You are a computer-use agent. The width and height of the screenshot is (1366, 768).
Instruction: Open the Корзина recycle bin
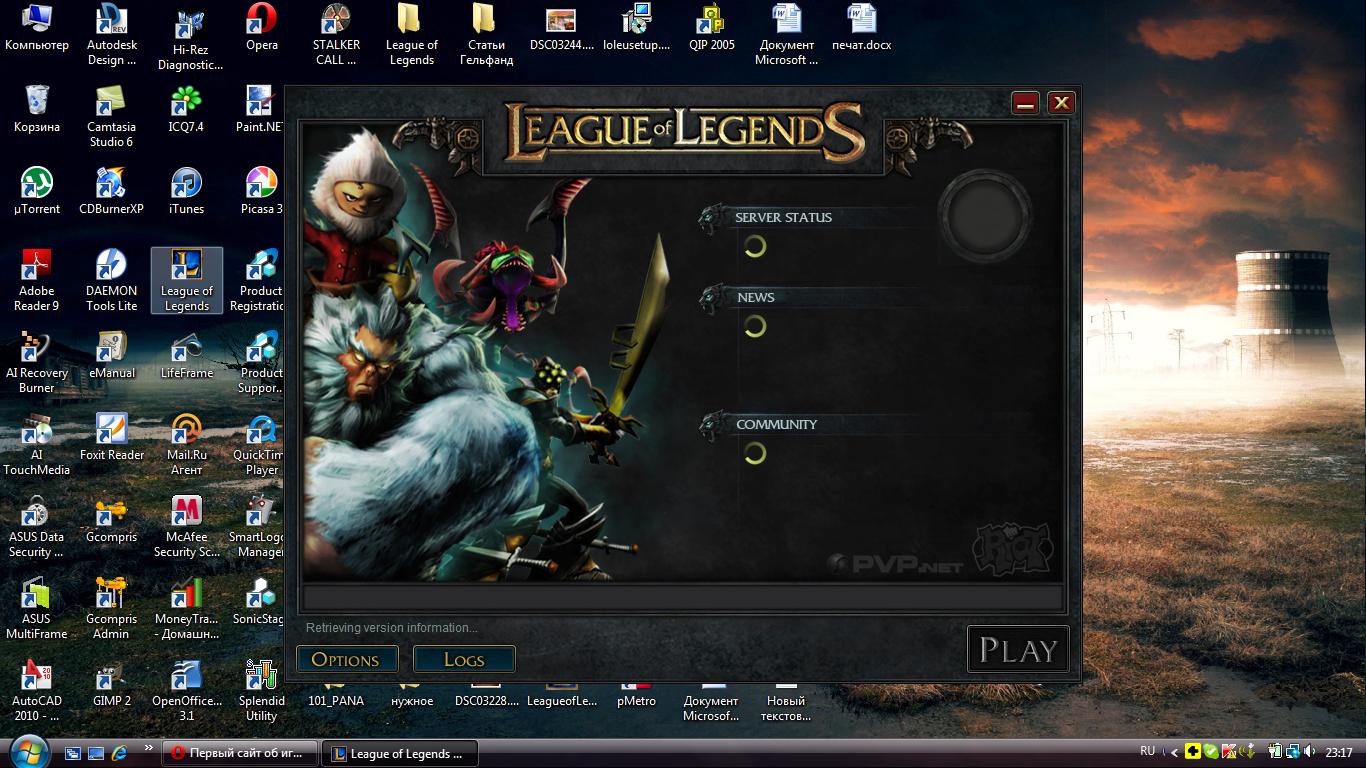(37, 110)
